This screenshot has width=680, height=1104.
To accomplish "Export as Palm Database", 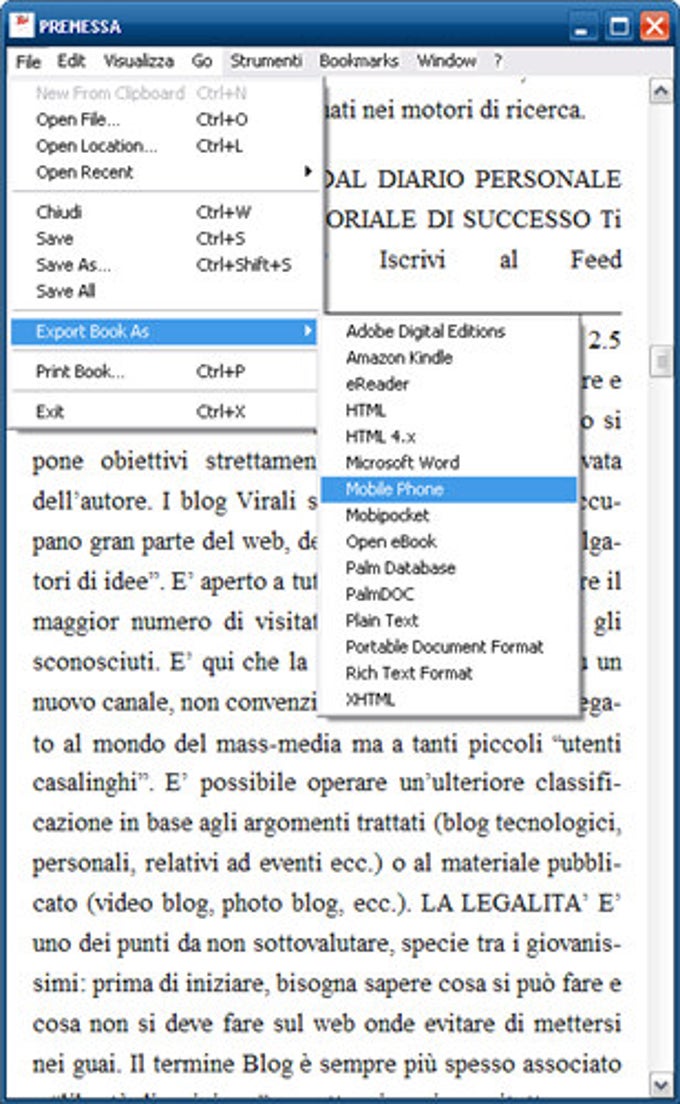I will coord(448,567).
